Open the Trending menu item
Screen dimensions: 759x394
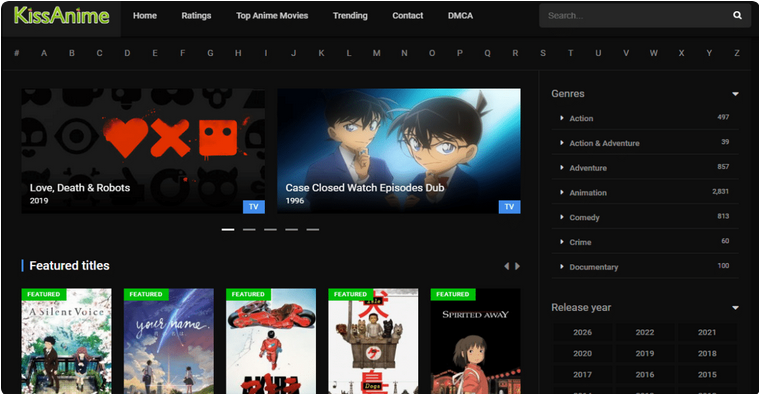pos(350,15)
